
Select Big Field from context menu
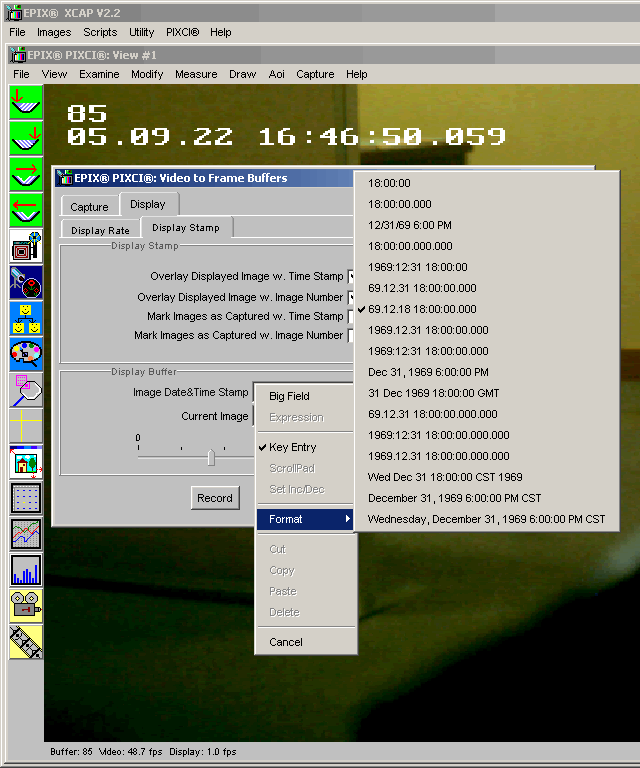[x=306, y=396]
